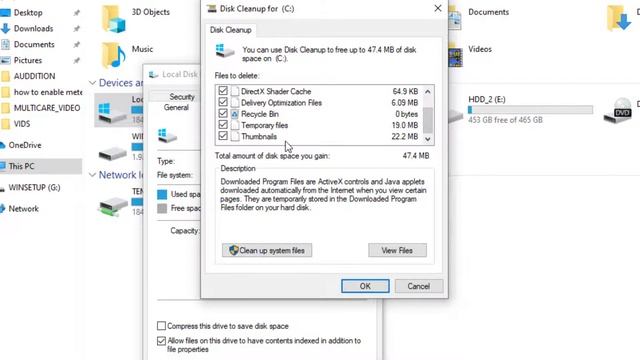Click the MULTICARE_VIDEO folder icon
The height and width of the screenshot is (360, 640).
[6, 108]
